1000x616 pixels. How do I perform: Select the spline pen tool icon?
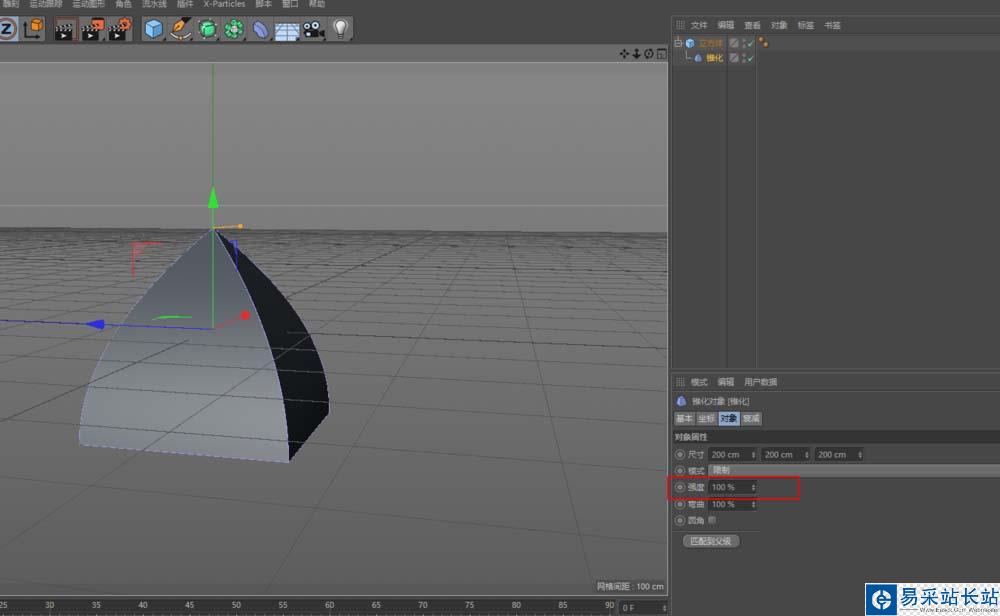tap(180, 29)
